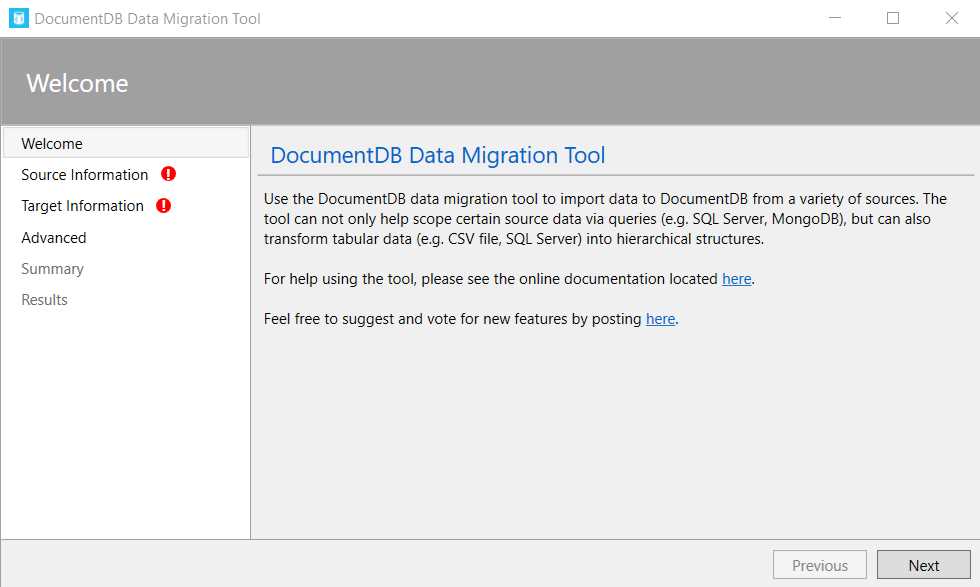Go to the Advanced step

[x=54, y=238]
